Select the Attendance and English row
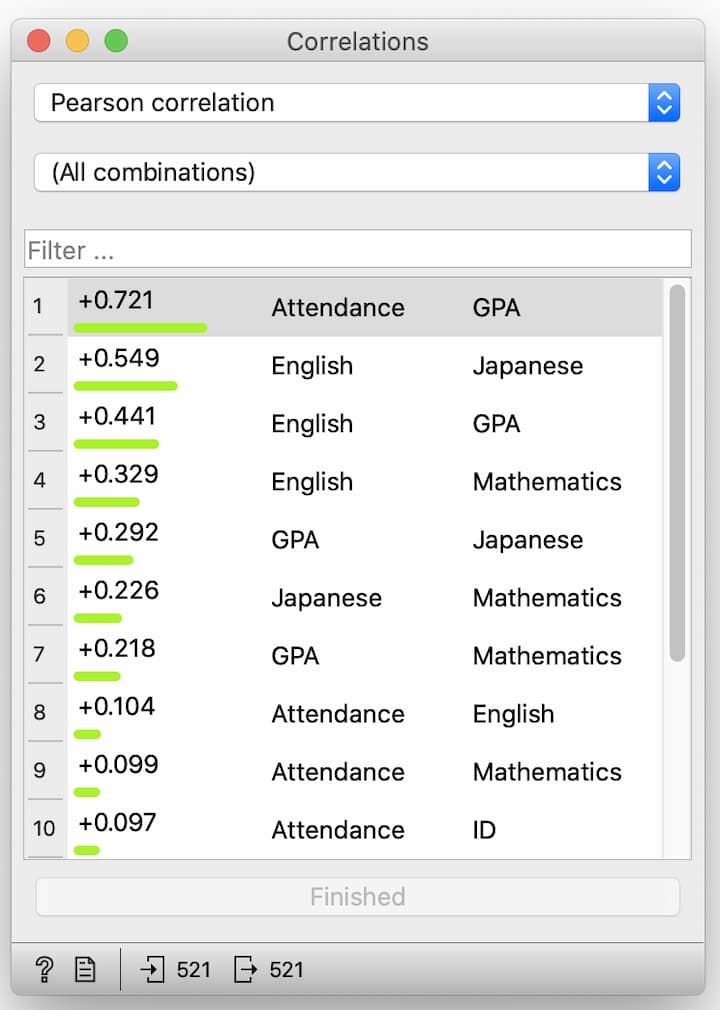This screenshot has width=720, height=1010. click(x=364, y=714)
